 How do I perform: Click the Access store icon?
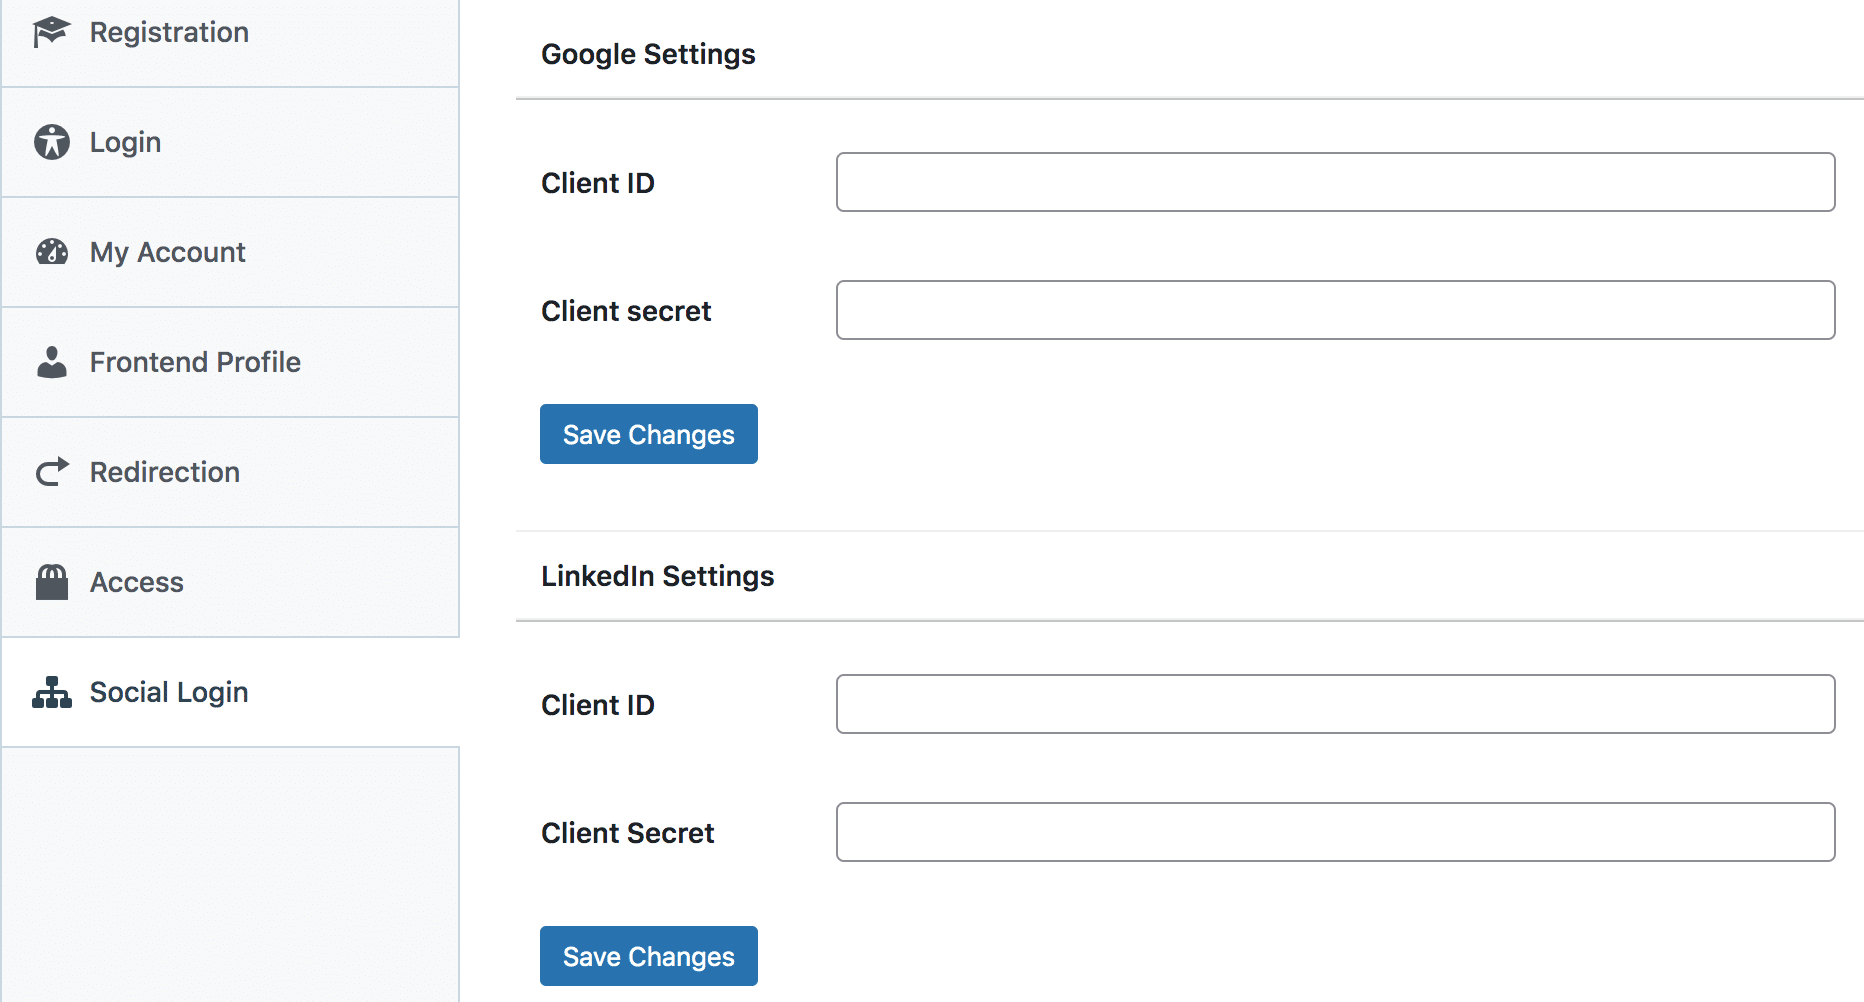click(x=52, y=582)
